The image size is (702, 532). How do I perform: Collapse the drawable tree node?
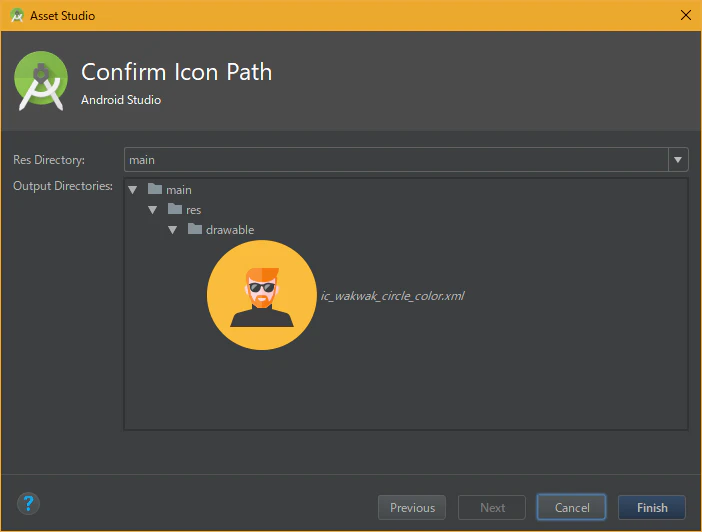[172, 230]
